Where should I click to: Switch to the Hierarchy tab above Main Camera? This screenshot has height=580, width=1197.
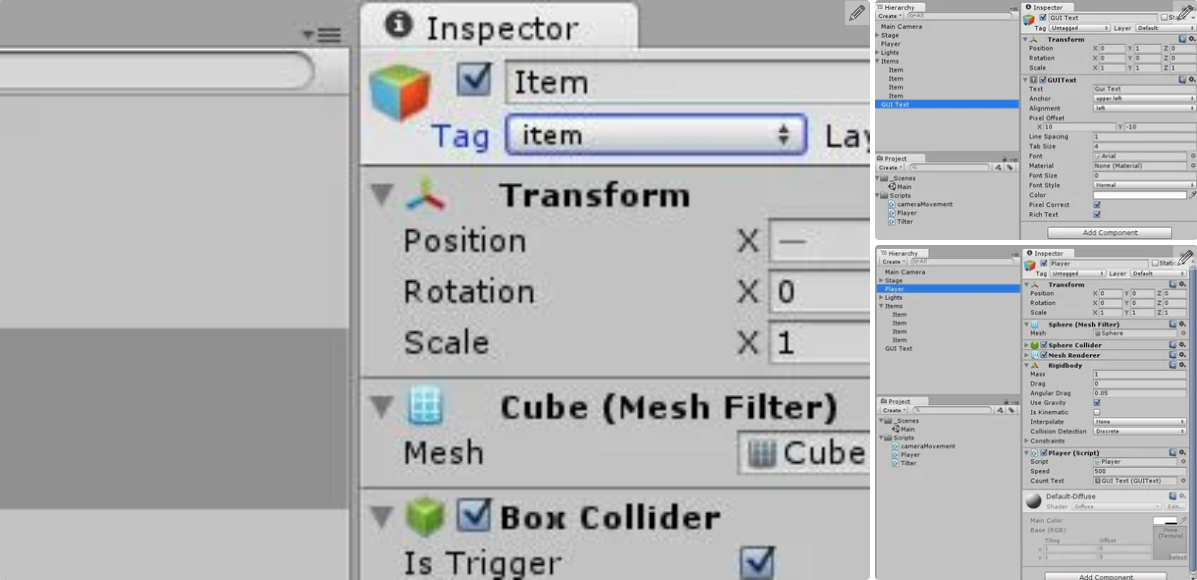tap(899, 7)
